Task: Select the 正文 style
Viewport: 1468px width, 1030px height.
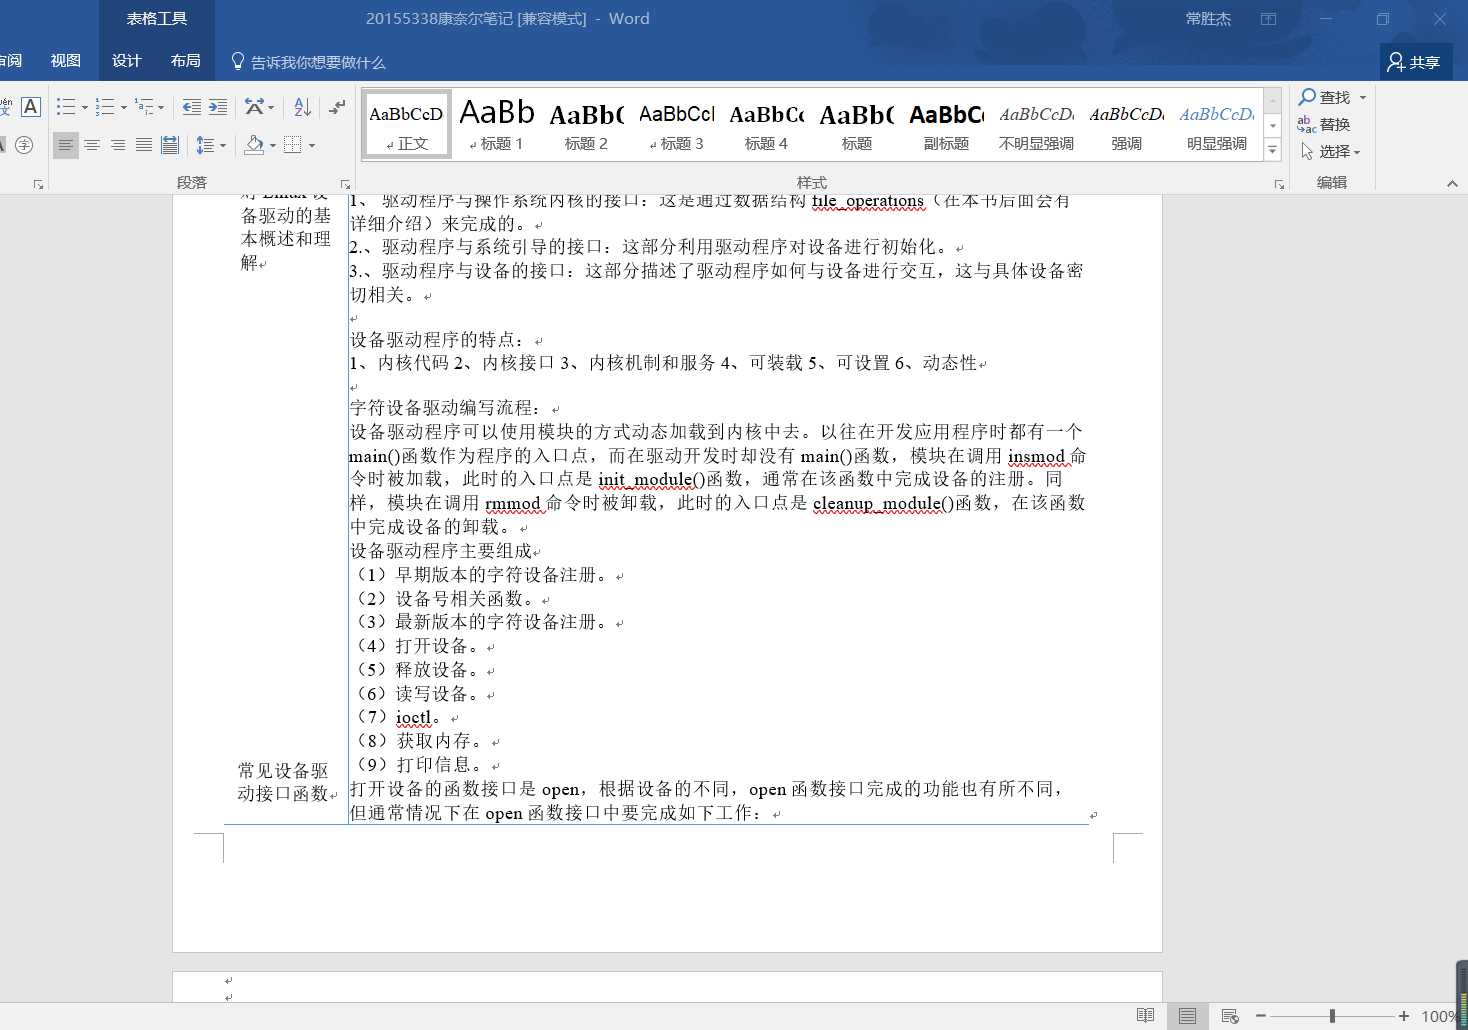Action: coord(406,125)
